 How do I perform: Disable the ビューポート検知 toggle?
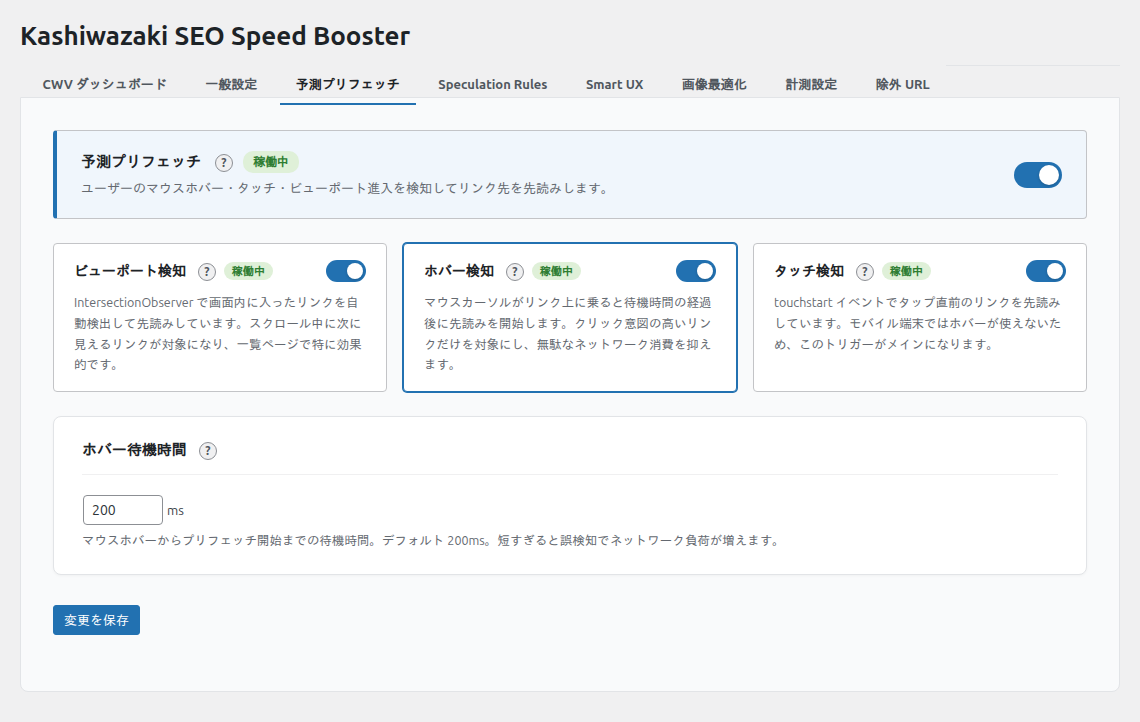346,271
